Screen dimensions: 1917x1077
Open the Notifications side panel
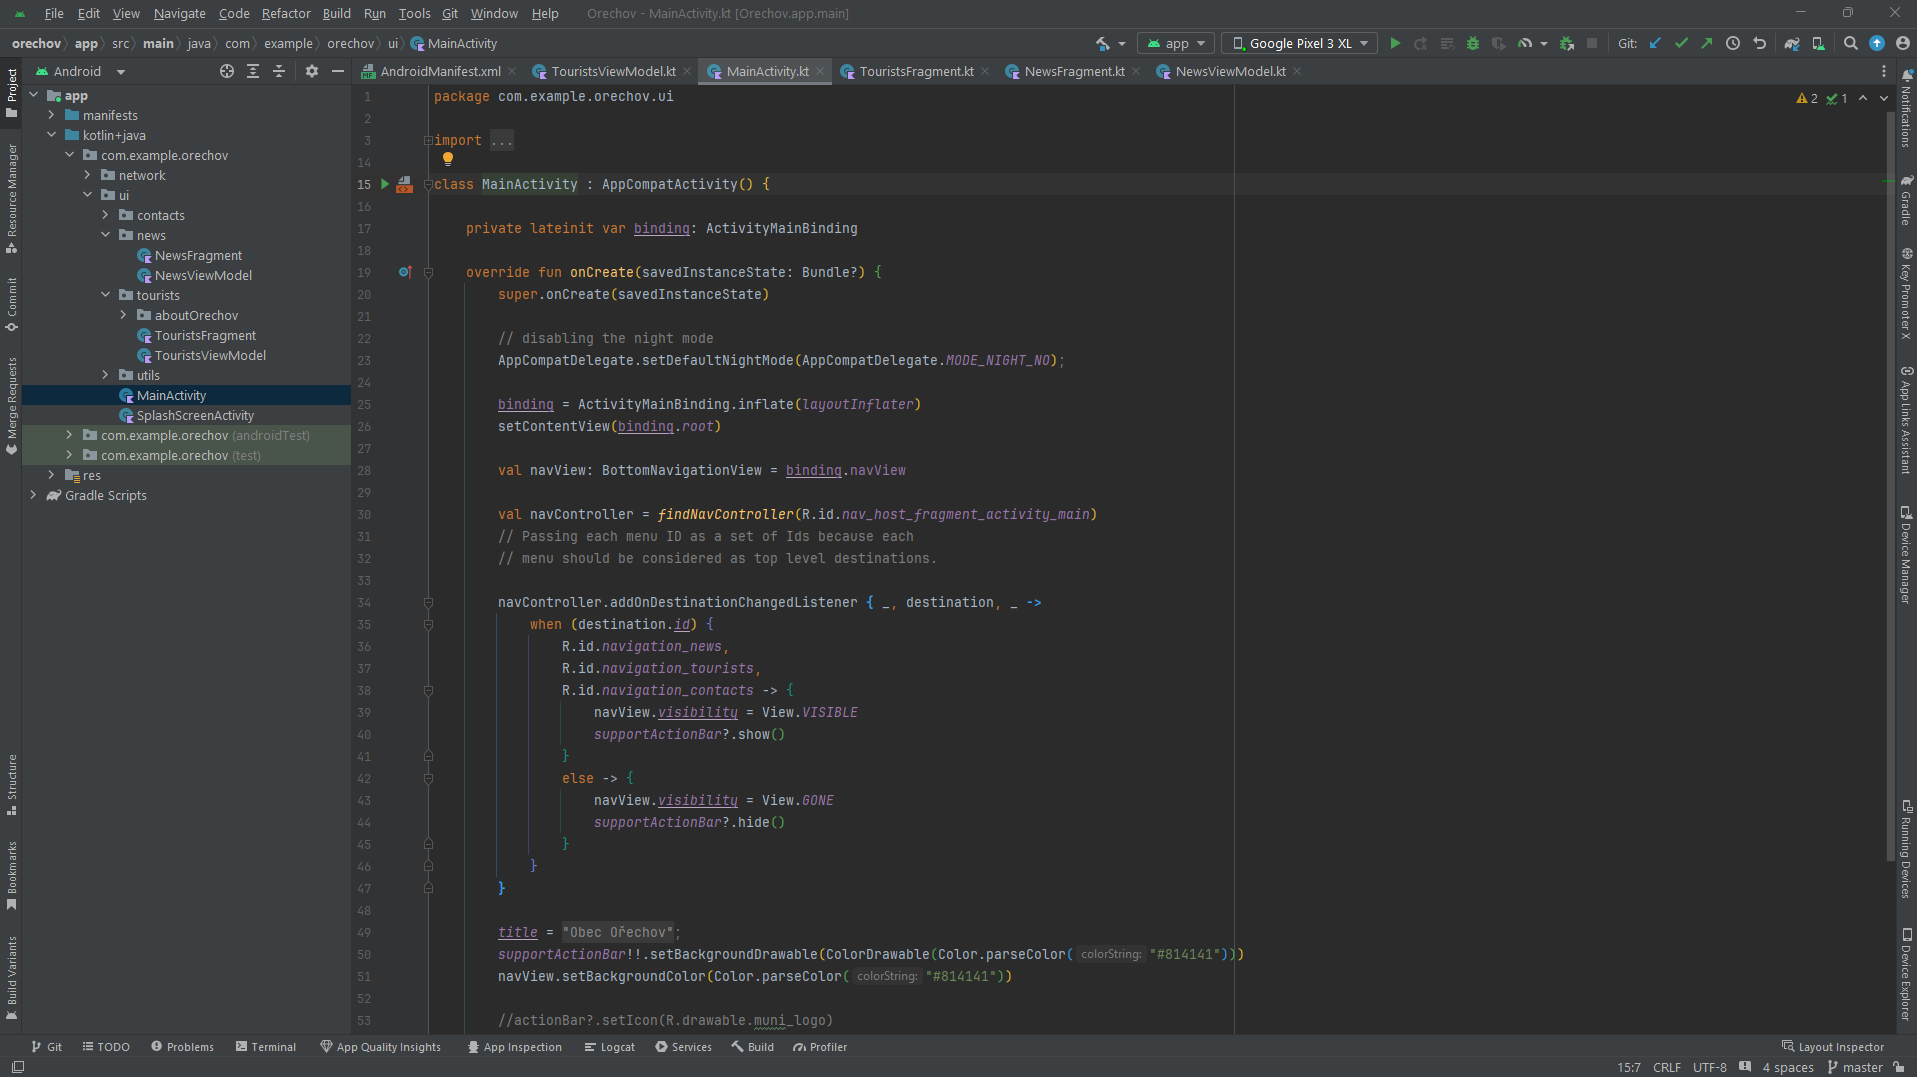1906,109
